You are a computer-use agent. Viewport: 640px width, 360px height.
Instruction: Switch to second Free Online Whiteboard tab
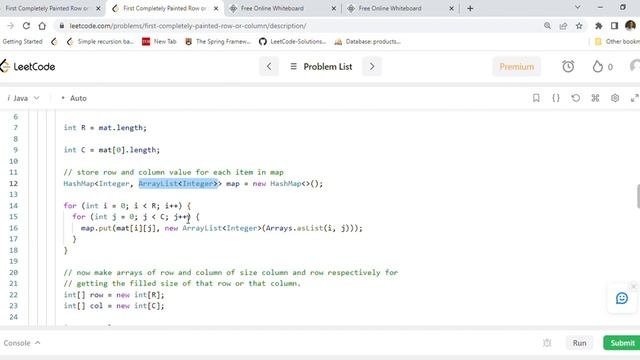[390, 8]
